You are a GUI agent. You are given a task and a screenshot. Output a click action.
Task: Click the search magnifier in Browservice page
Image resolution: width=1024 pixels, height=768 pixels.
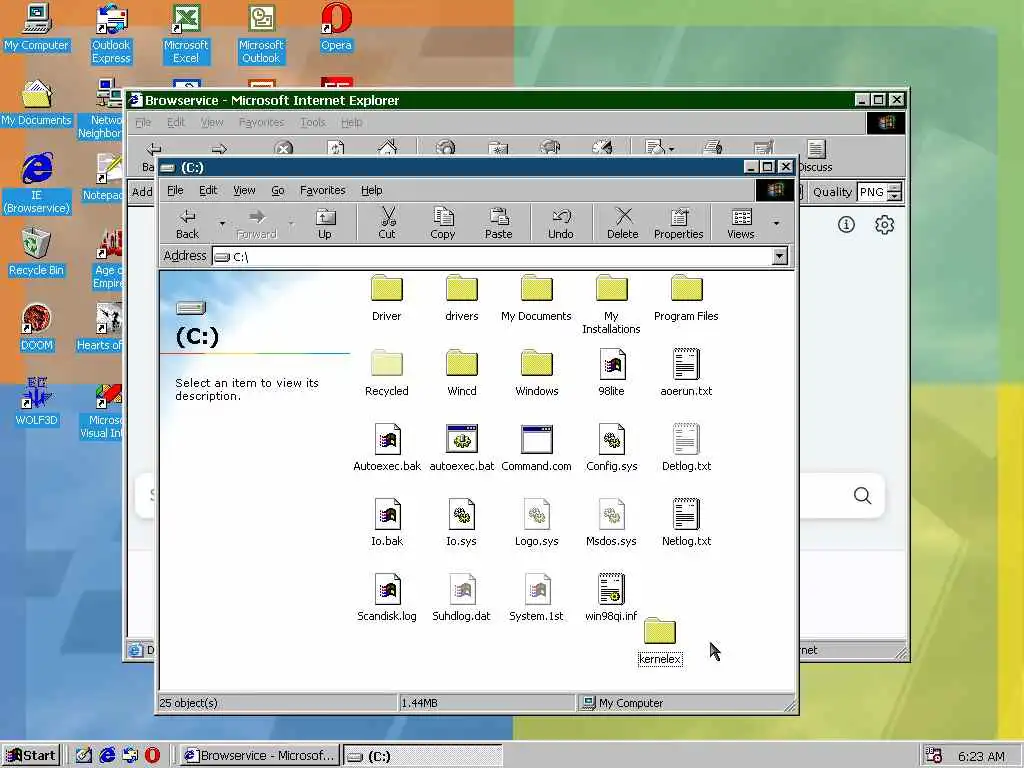pyautogui.click(x=863, y=496)
